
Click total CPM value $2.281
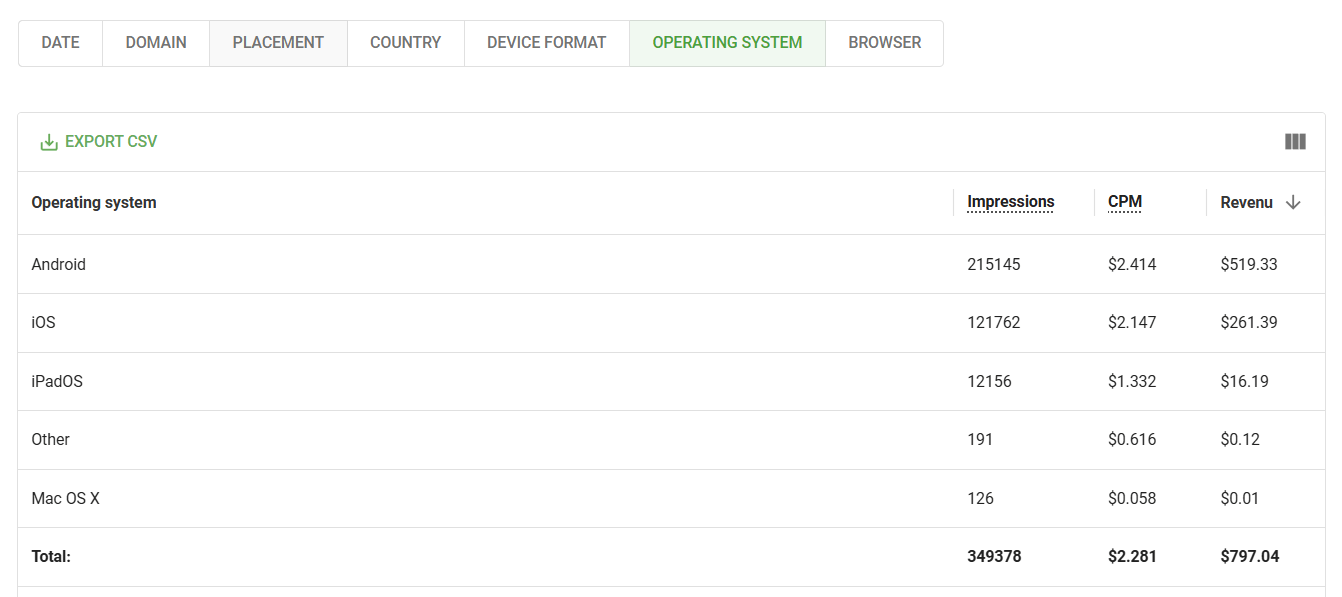[1133, 557]
